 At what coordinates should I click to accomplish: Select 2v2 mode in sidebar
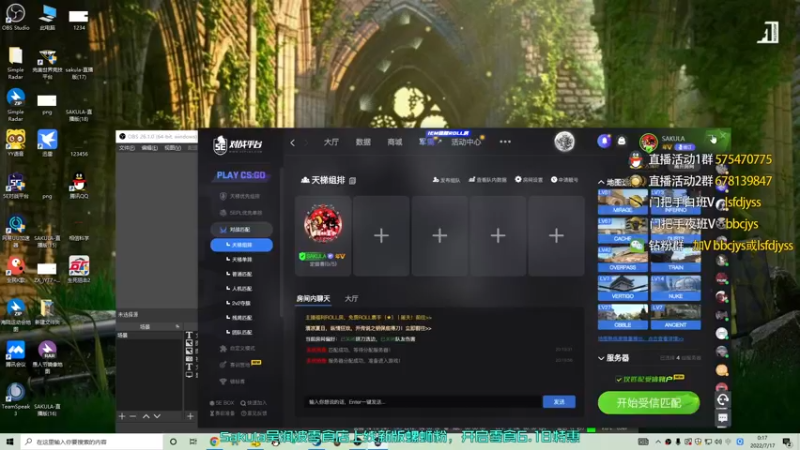(x=240, y=303)
